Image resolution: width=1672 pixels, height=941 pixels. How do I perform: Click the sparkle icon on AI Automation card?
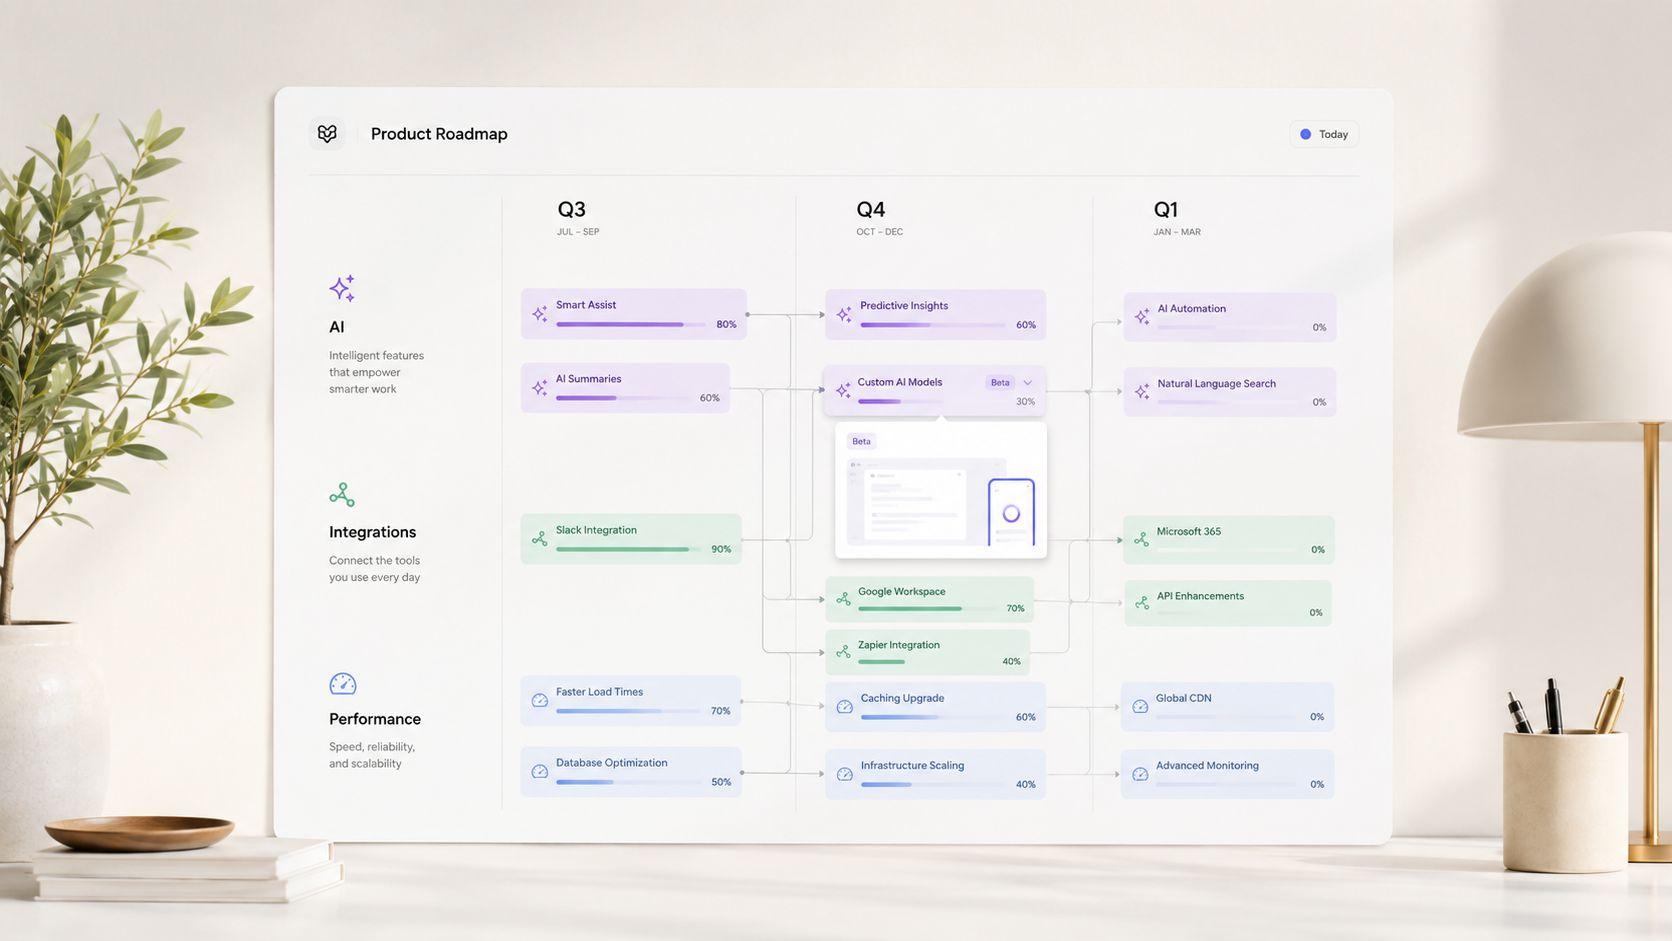1142,317
